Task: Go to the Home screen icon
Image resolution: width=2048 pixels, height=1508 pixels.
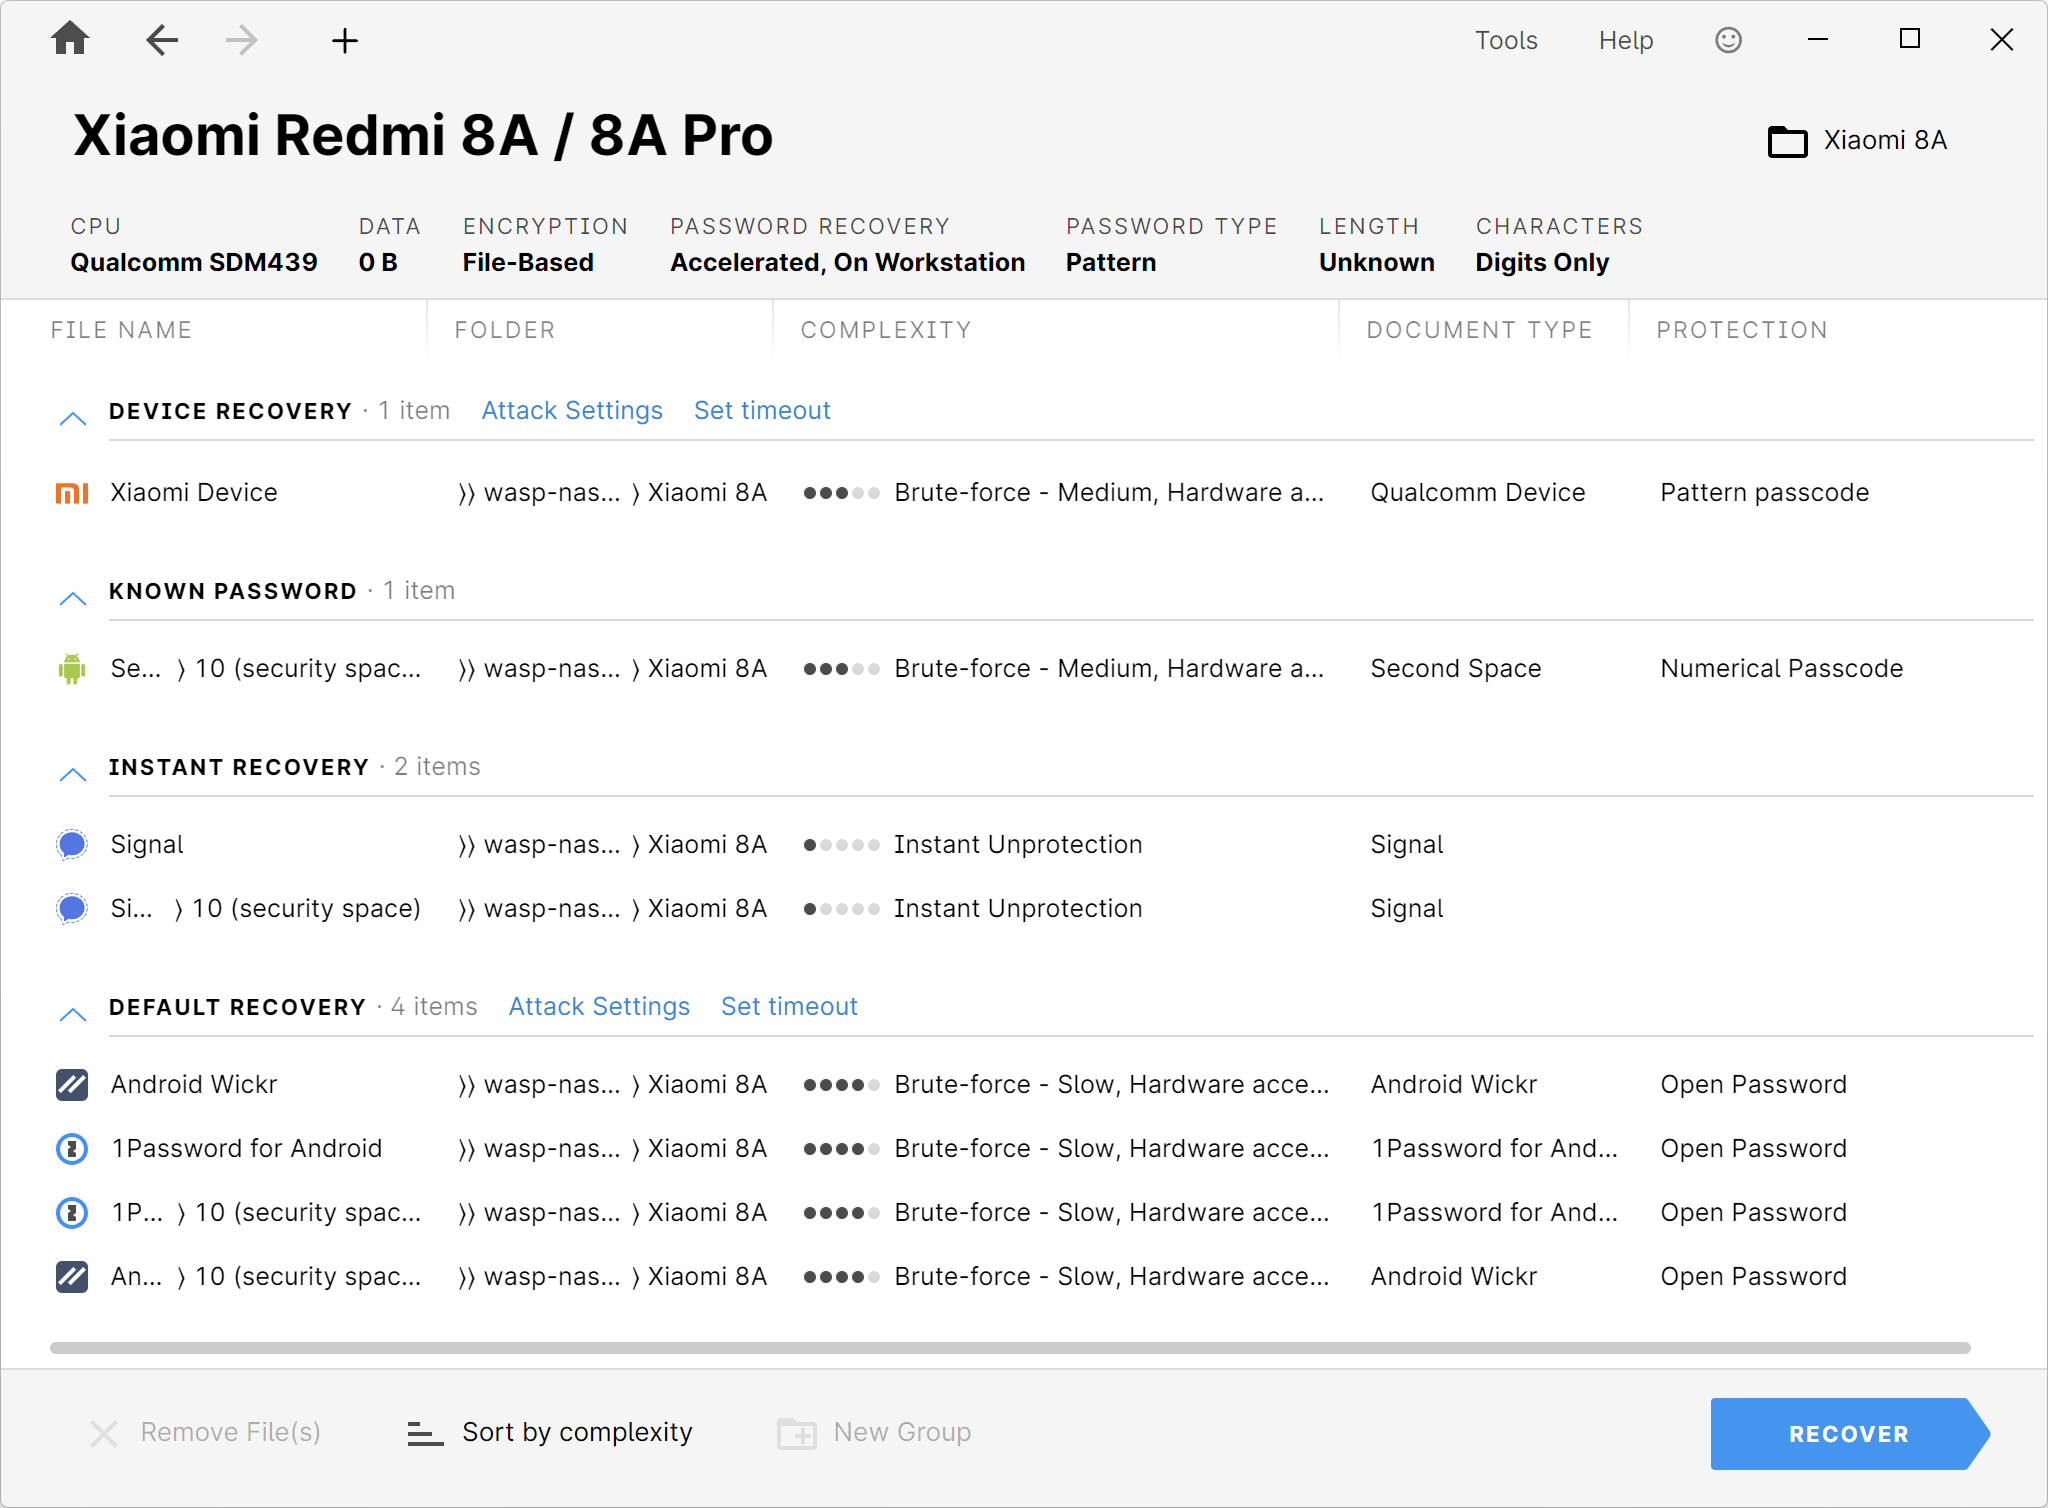Action: coord(70,40)
